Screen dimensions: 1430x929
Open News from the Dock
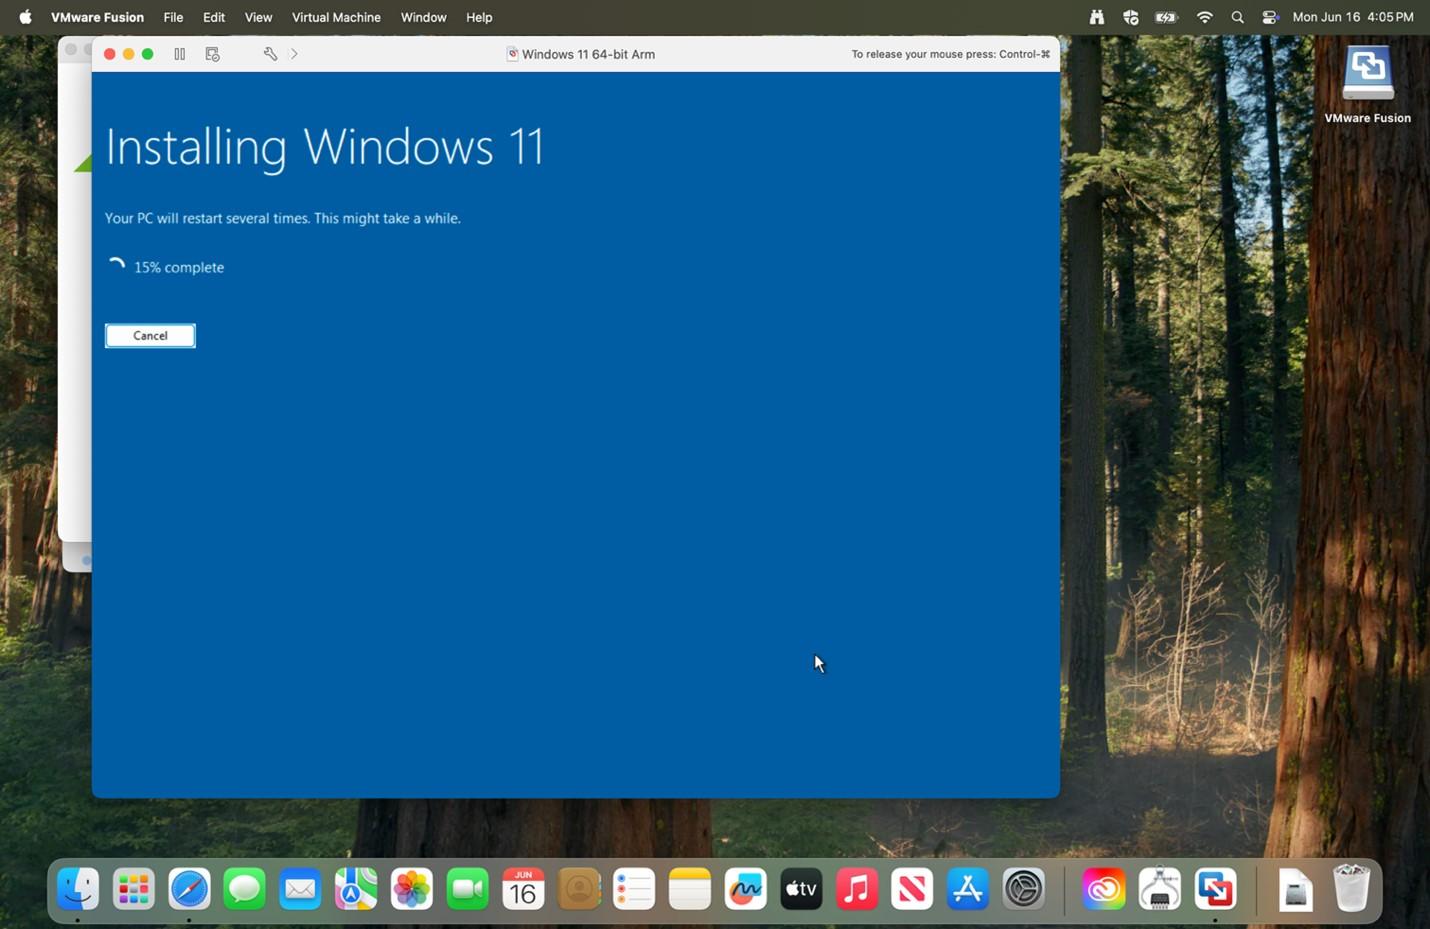click(912, 888)
